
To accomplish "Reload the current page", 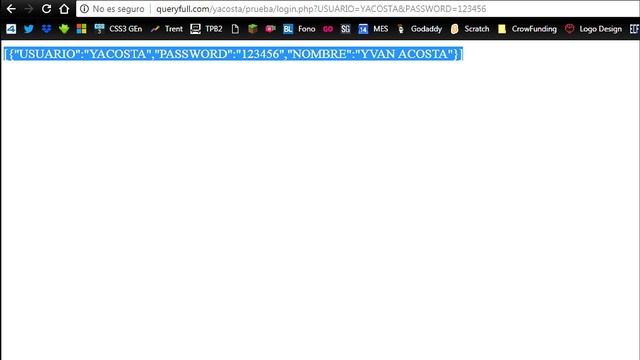I will [46, 9].
